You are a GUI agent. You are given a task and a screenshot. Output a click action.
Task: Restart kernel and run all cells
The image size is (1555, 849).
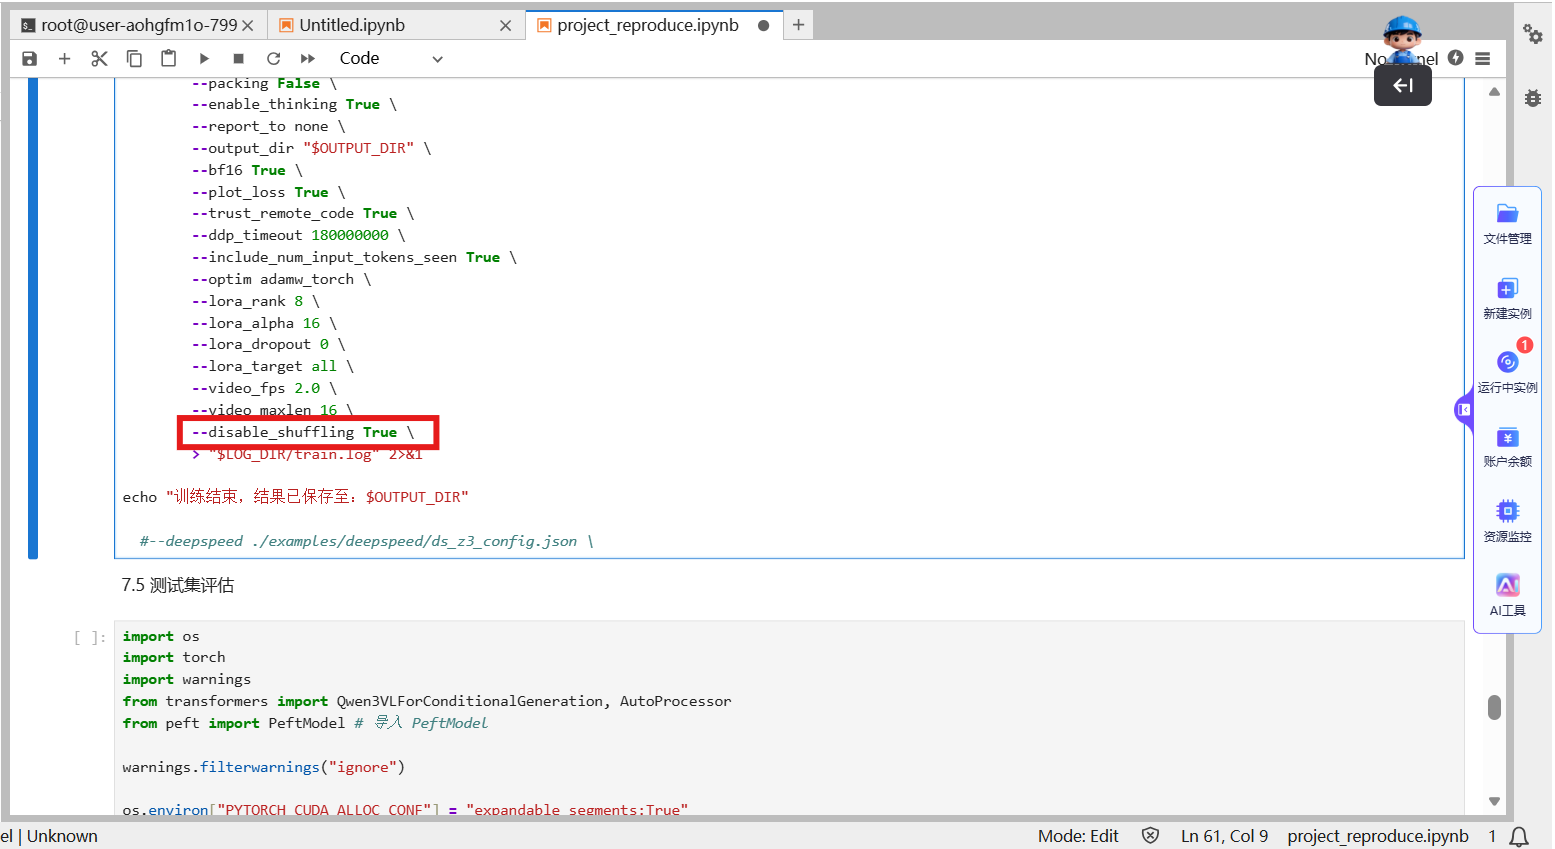(x=308, y=59)
